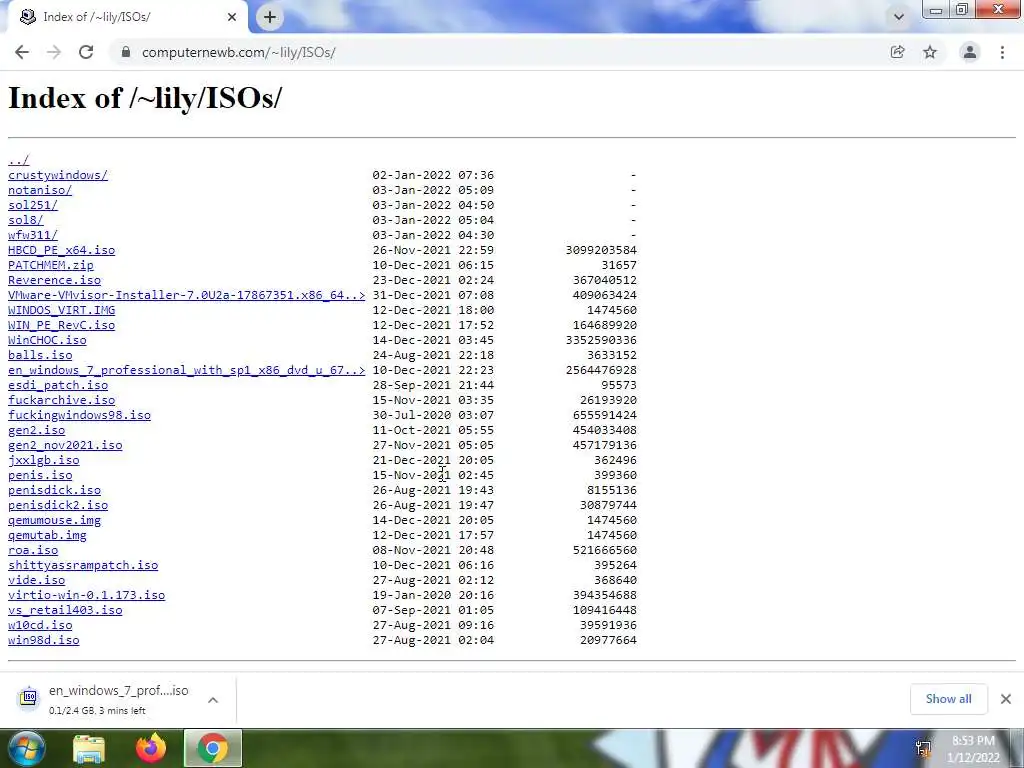Click the size value 20977664

point(608,641)
